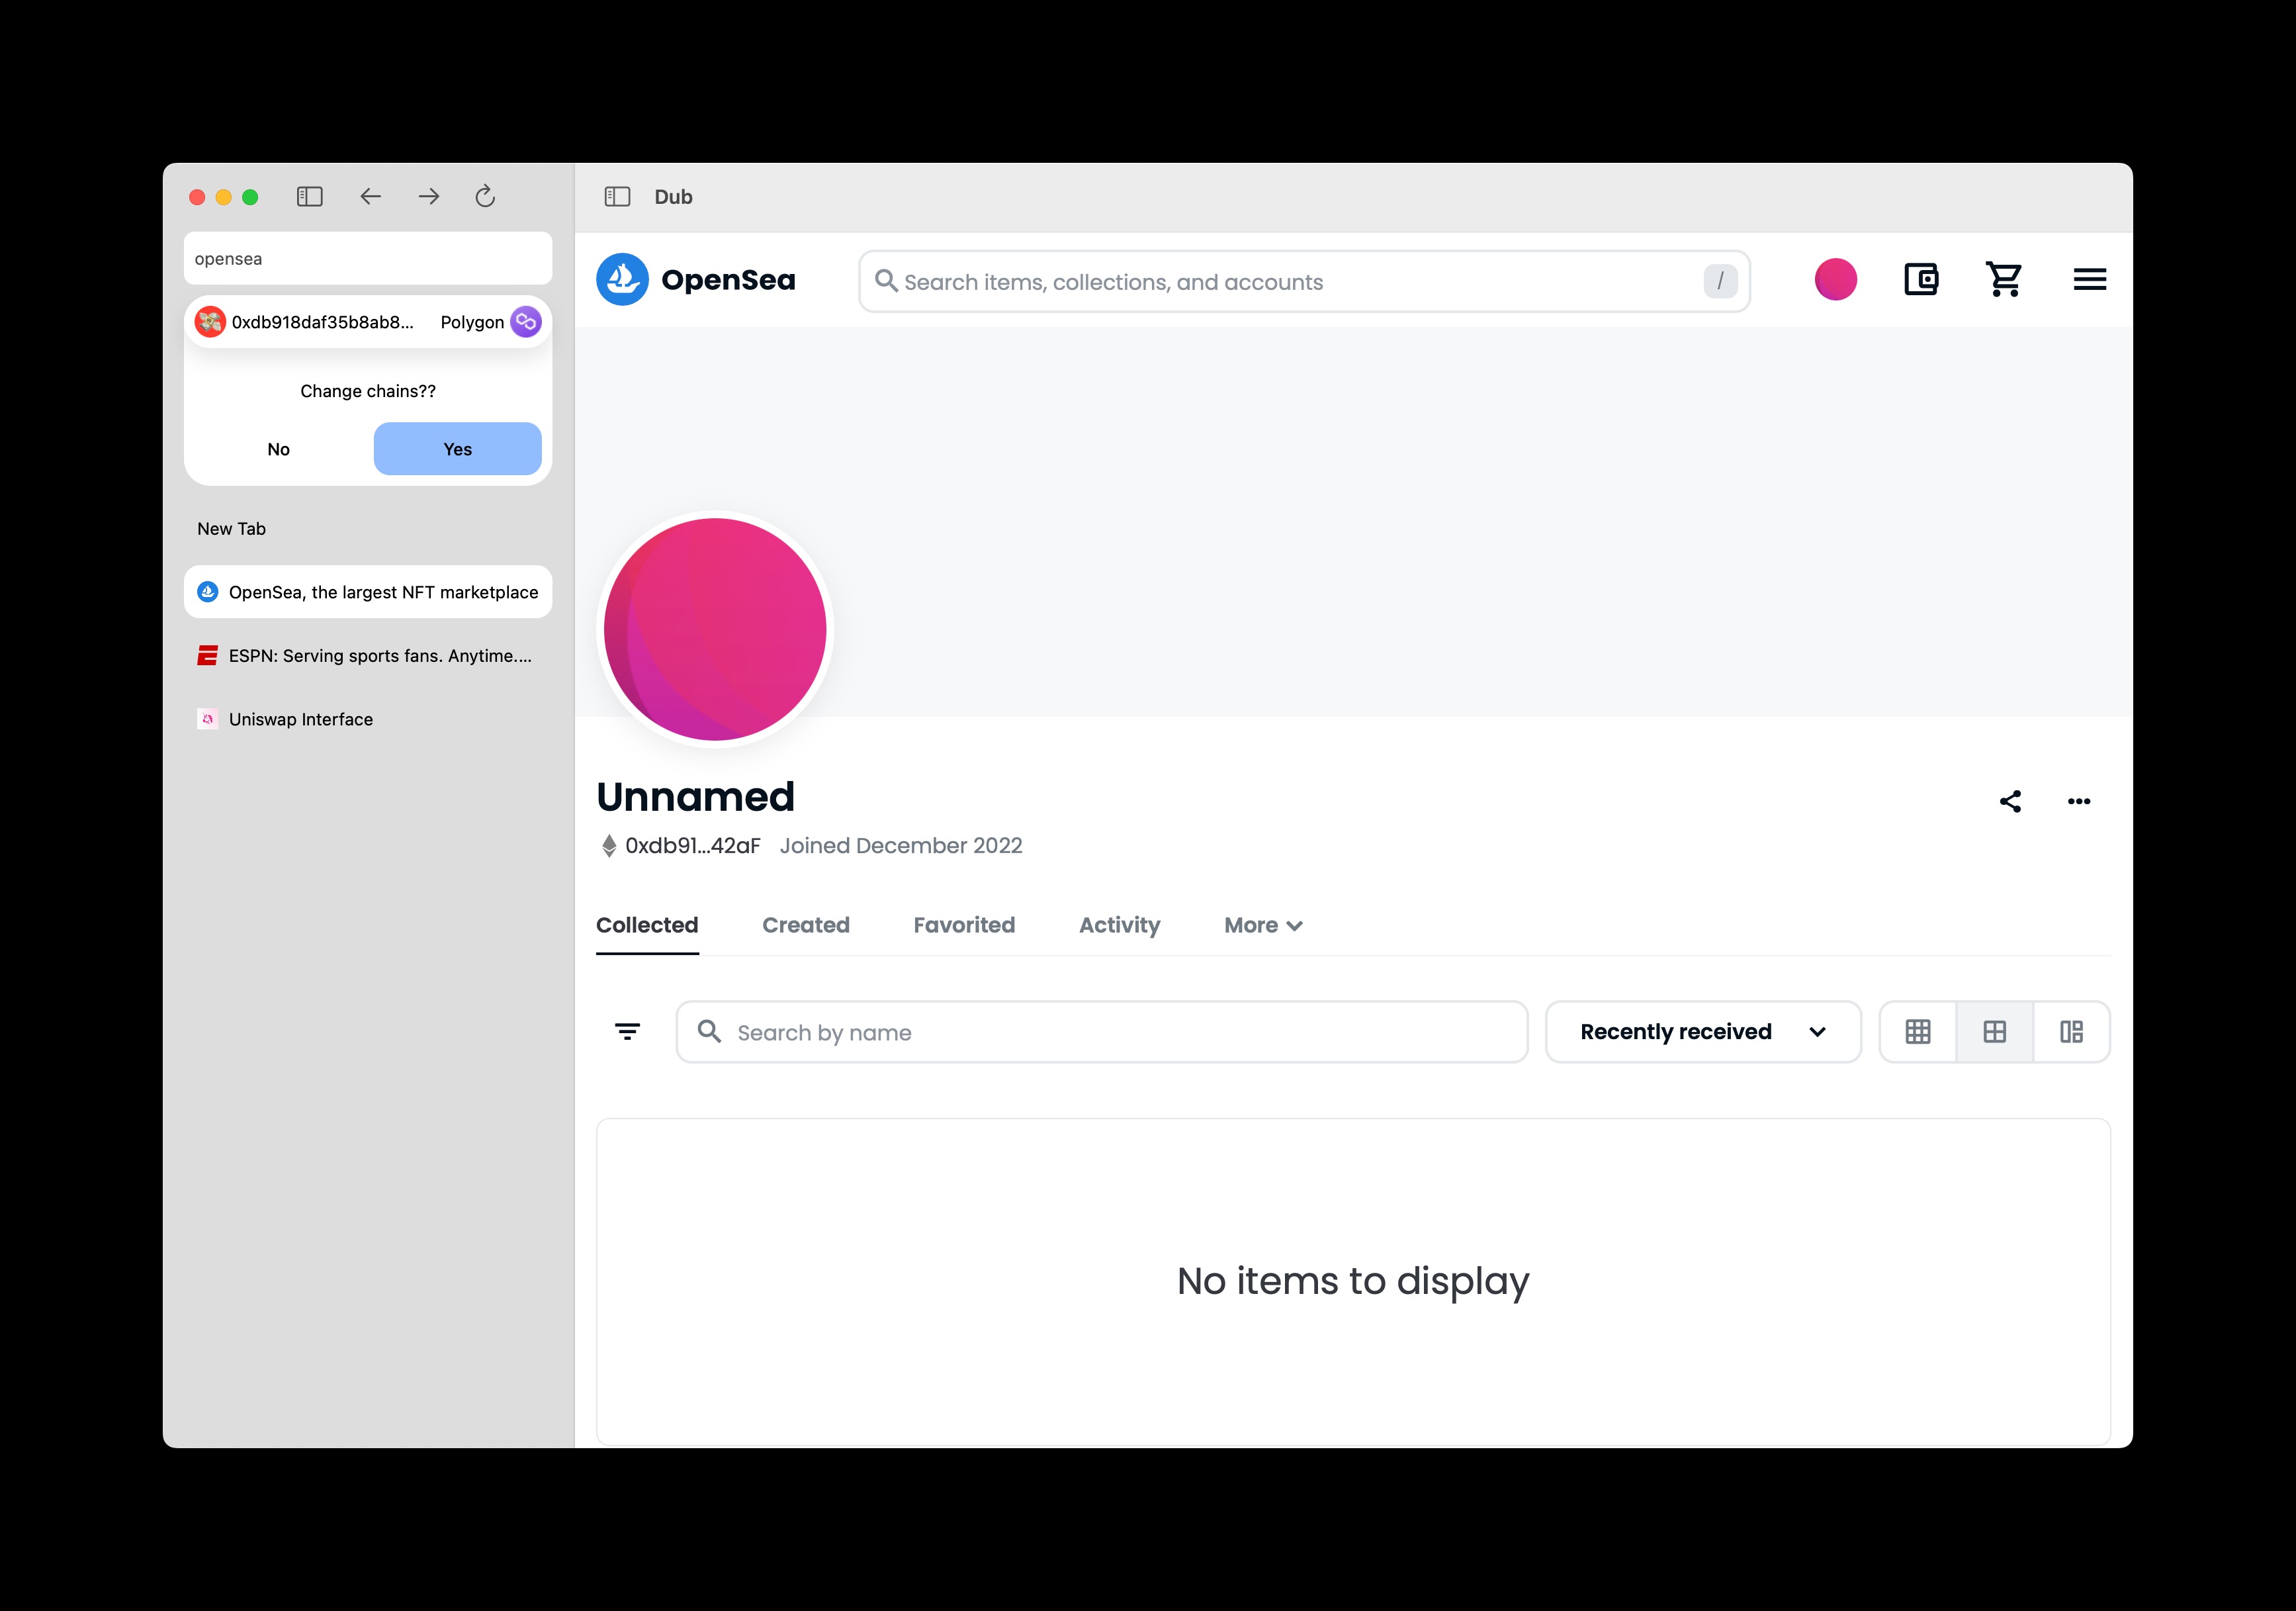Click the share profile icon
This screenshot has height=1611, width=2296.
point(2010,801)
